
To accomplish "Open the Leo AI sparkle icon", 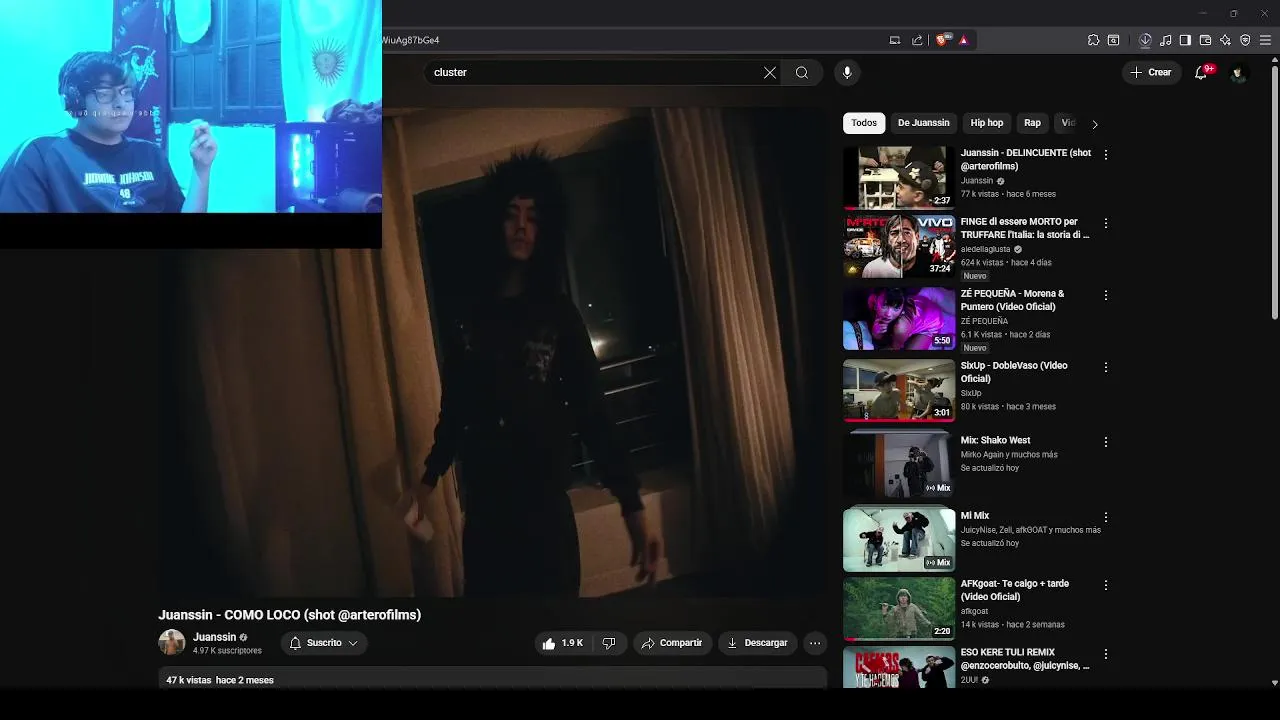I will pos(1225,40).
